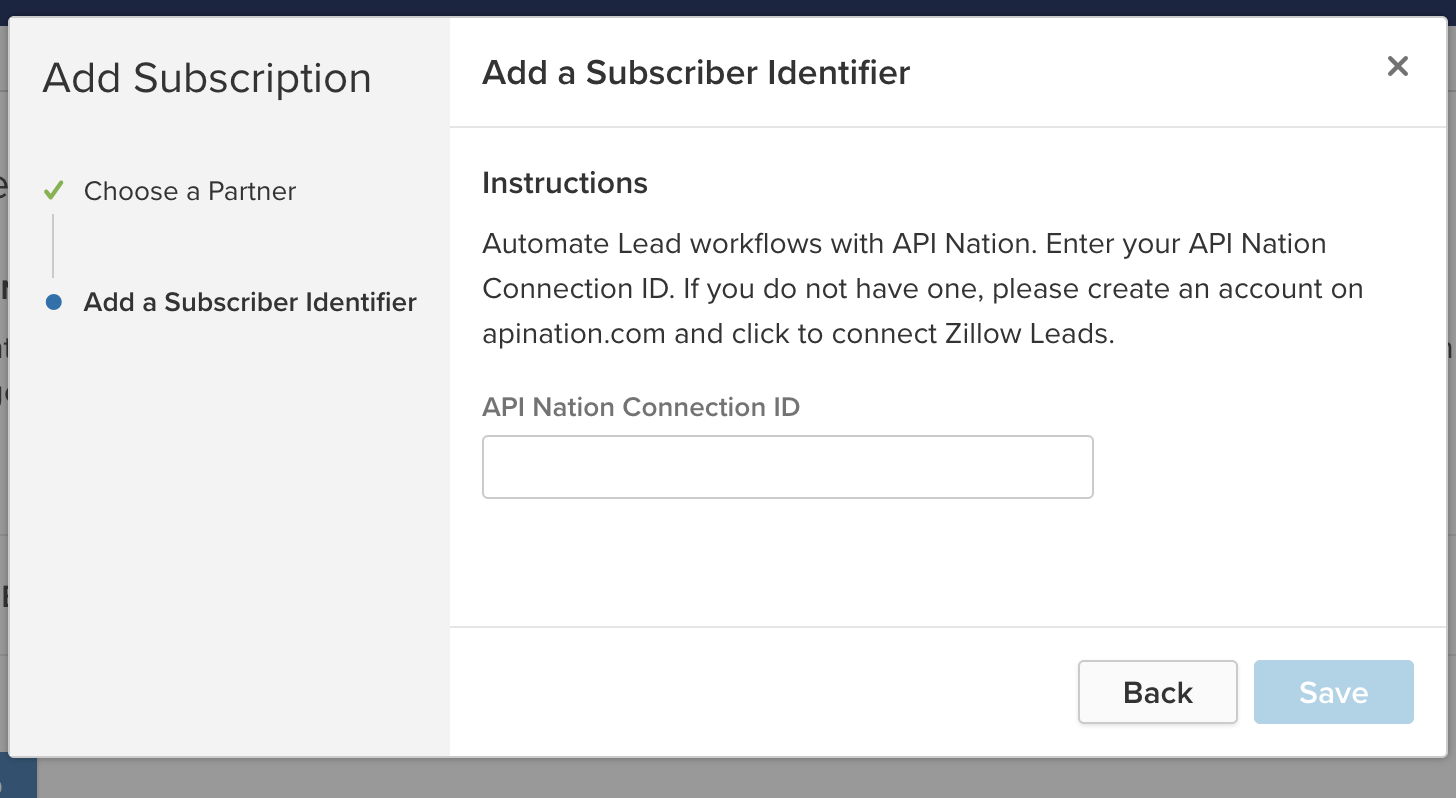
Task: Focus the API Nation Connection ID field
Action: click(787, 467)
